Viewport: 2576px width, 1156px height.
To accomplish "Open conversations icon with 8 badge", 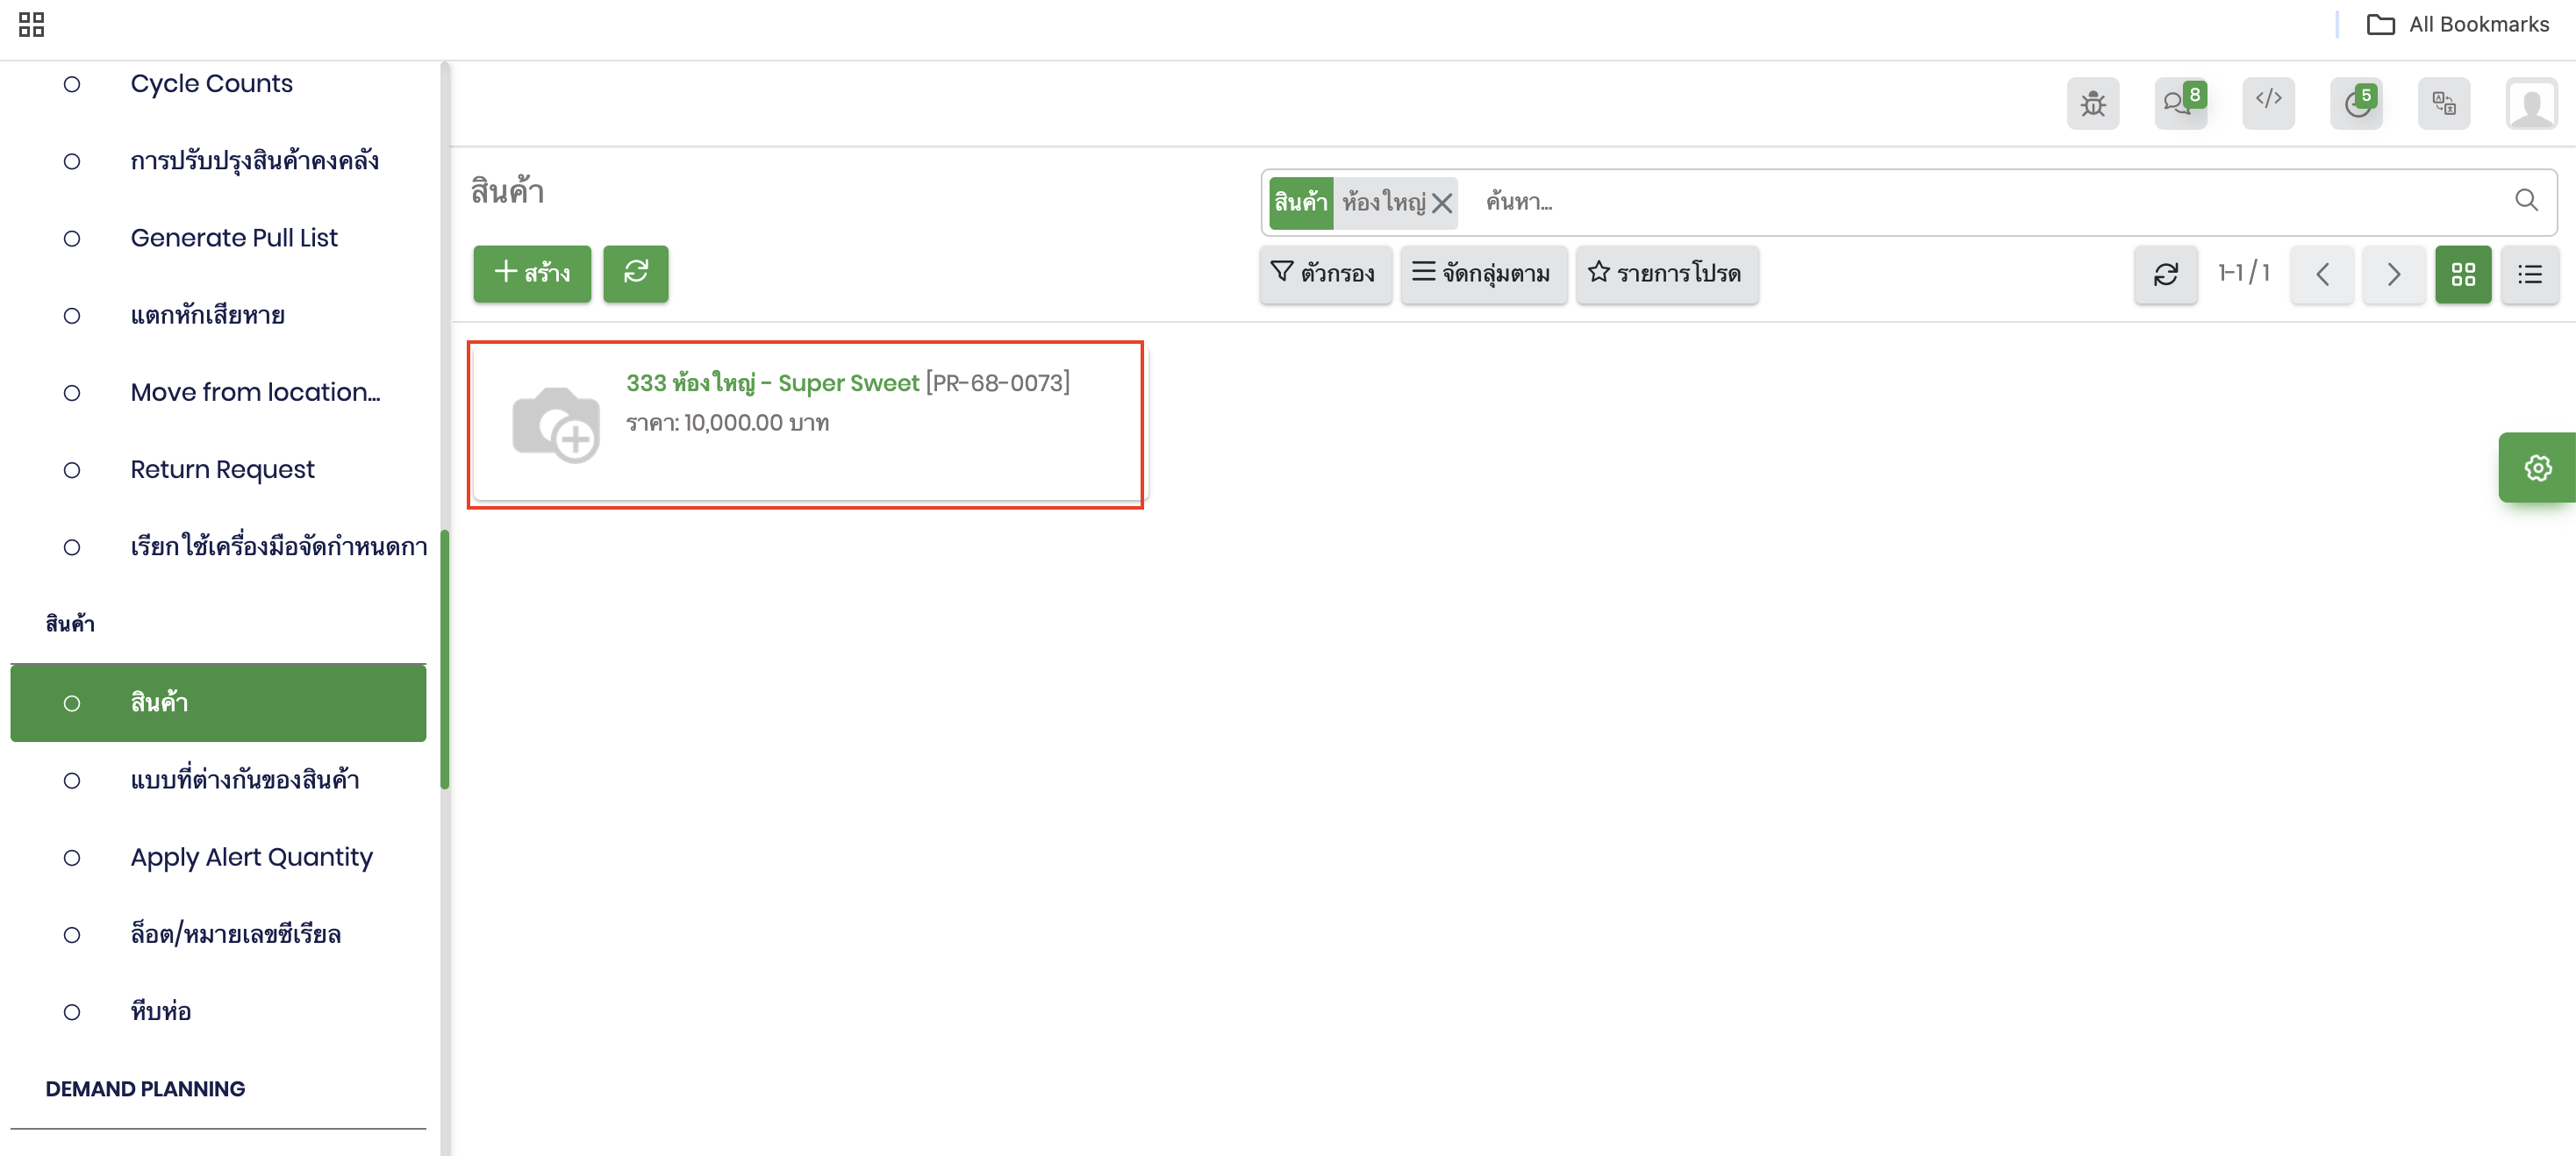I will pos(2179,103).
